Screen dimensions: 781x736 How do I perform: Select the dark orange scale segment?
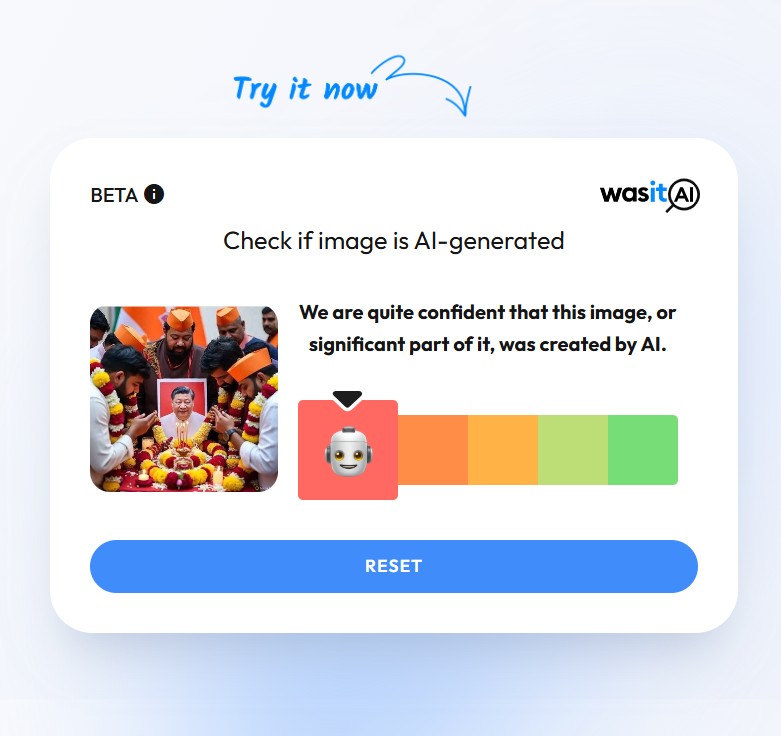433,450
